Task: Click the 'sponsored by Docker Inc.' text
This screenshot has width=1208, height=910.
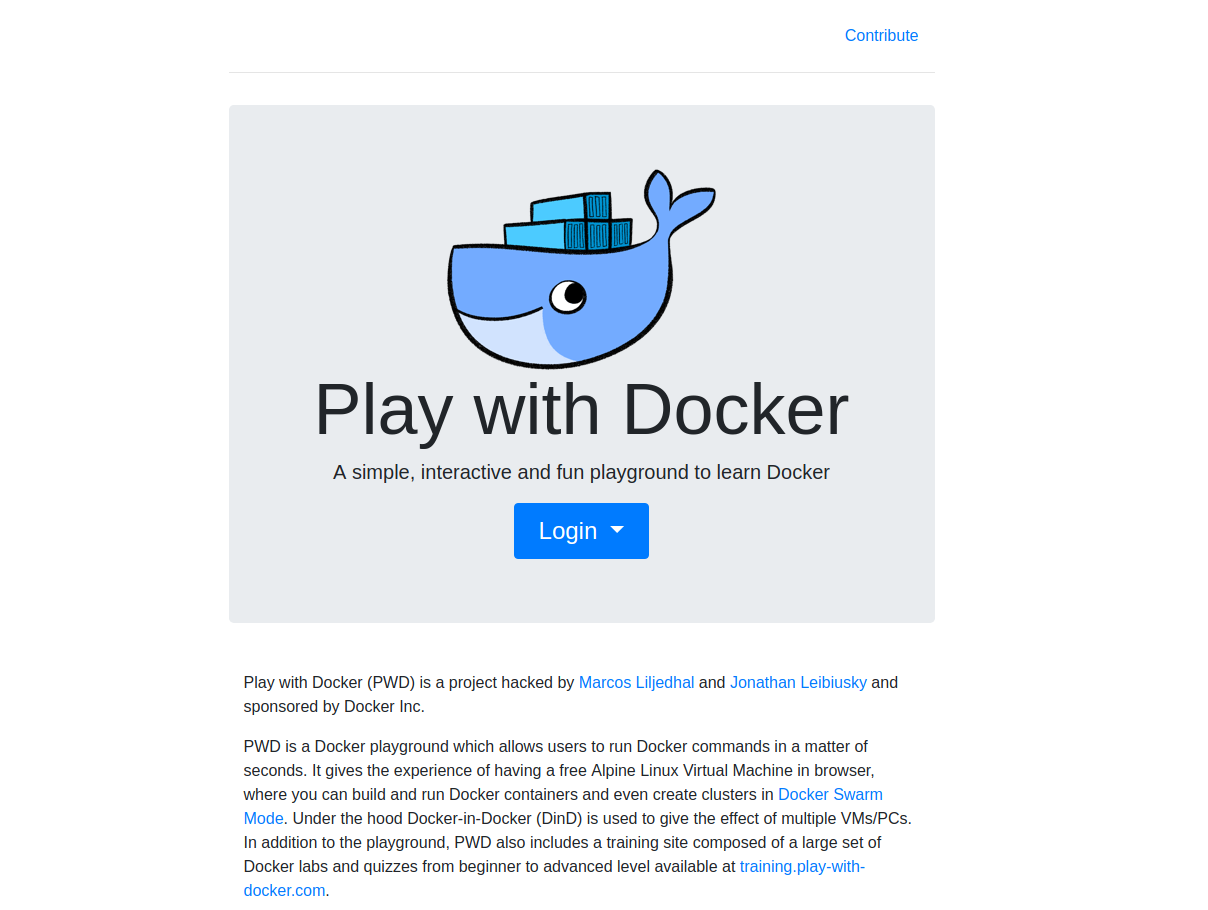Action: pos(334,706)
